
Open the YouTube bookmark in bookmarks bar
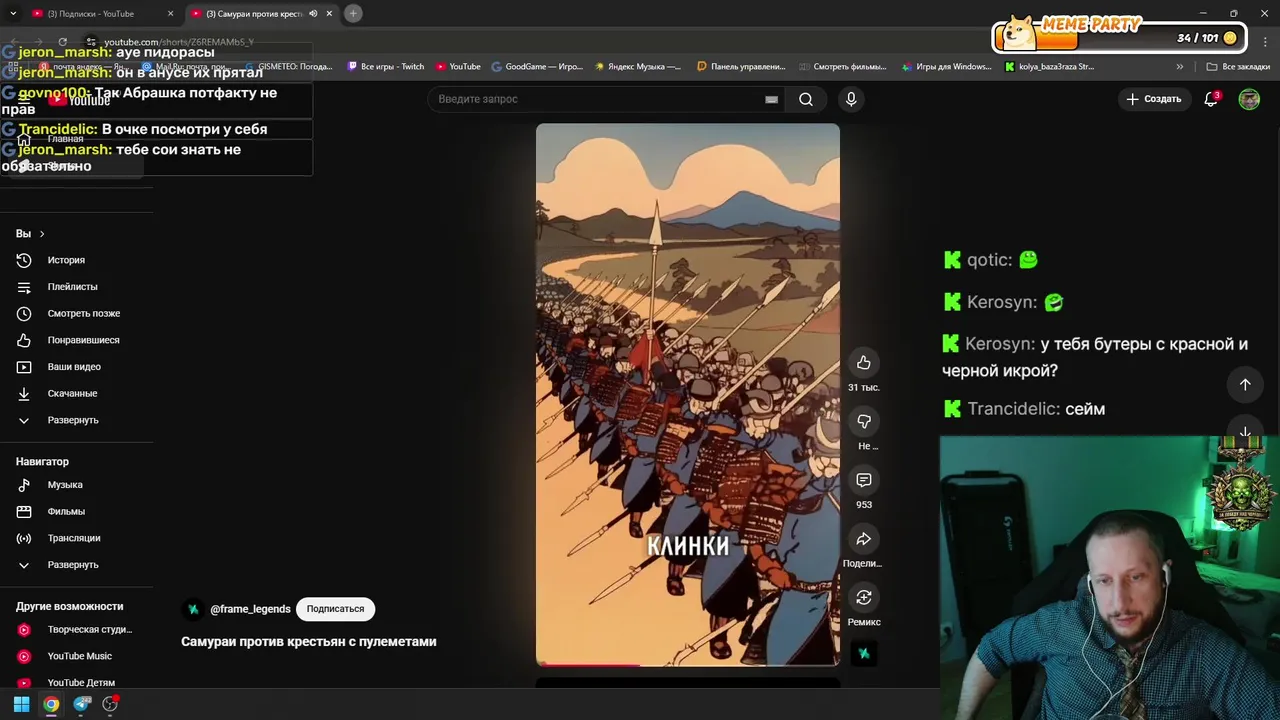458,67
